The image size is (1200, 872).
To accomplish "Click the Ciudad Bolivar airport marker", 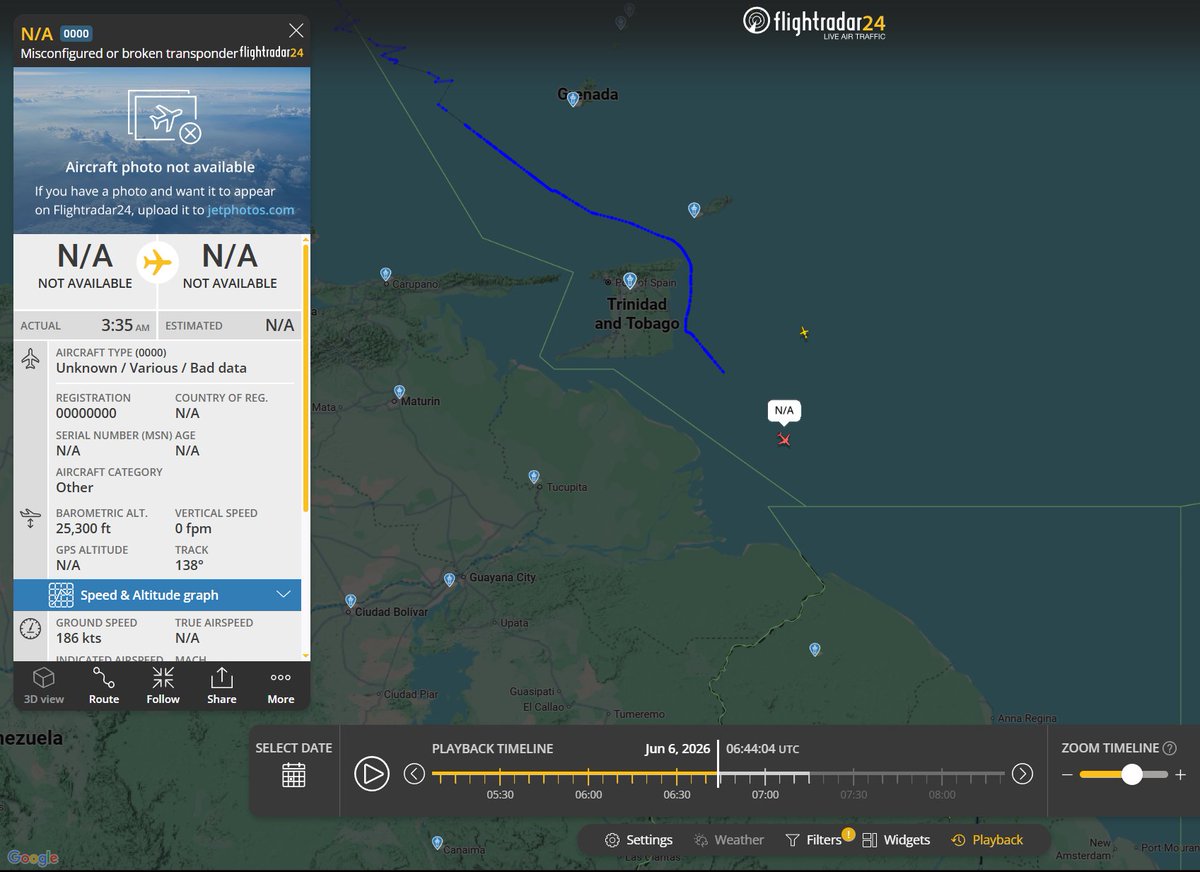I will click(350, 601).
